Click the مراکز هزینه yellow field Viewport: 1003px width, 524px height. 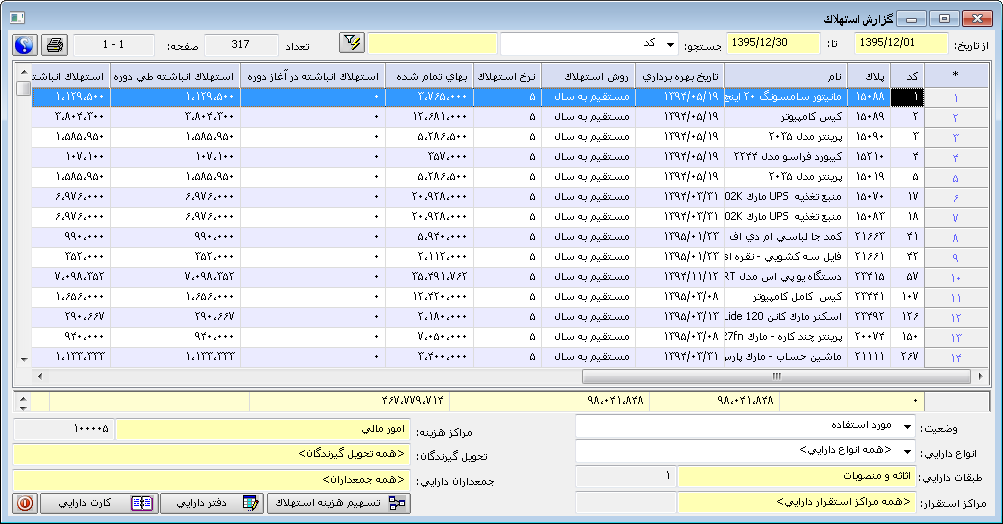point(263,429)
